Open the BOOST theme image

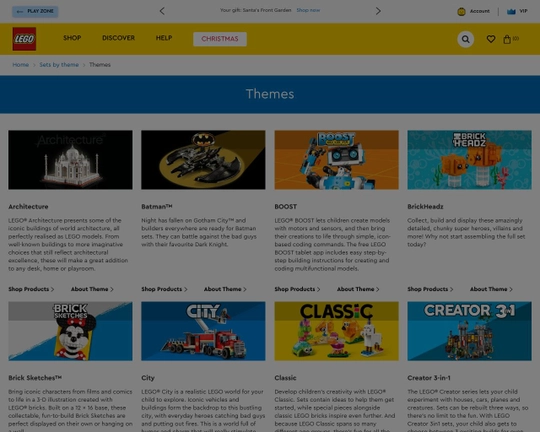click(x=336, y=160)
